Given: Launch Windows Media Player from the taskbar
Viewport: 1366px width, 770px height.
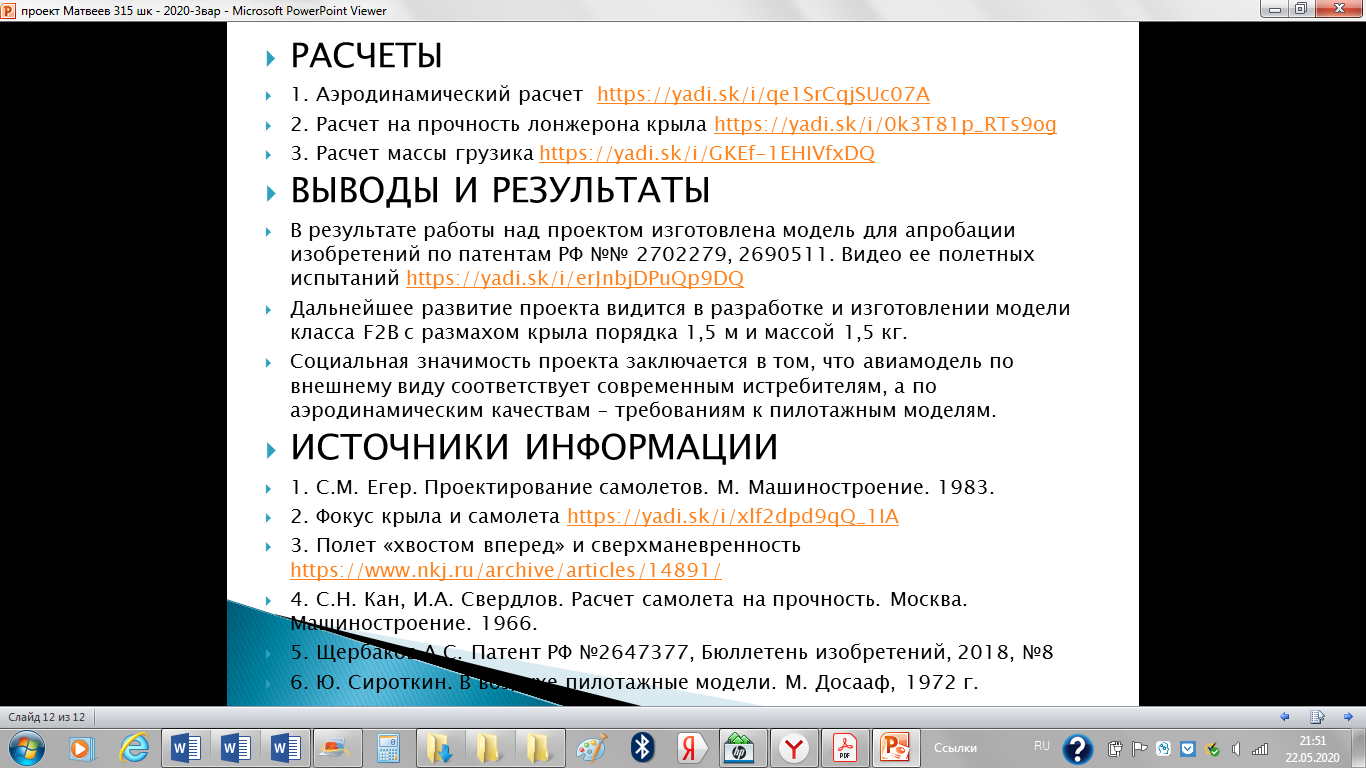Looking at the screenshot, I should coord(82,748).
